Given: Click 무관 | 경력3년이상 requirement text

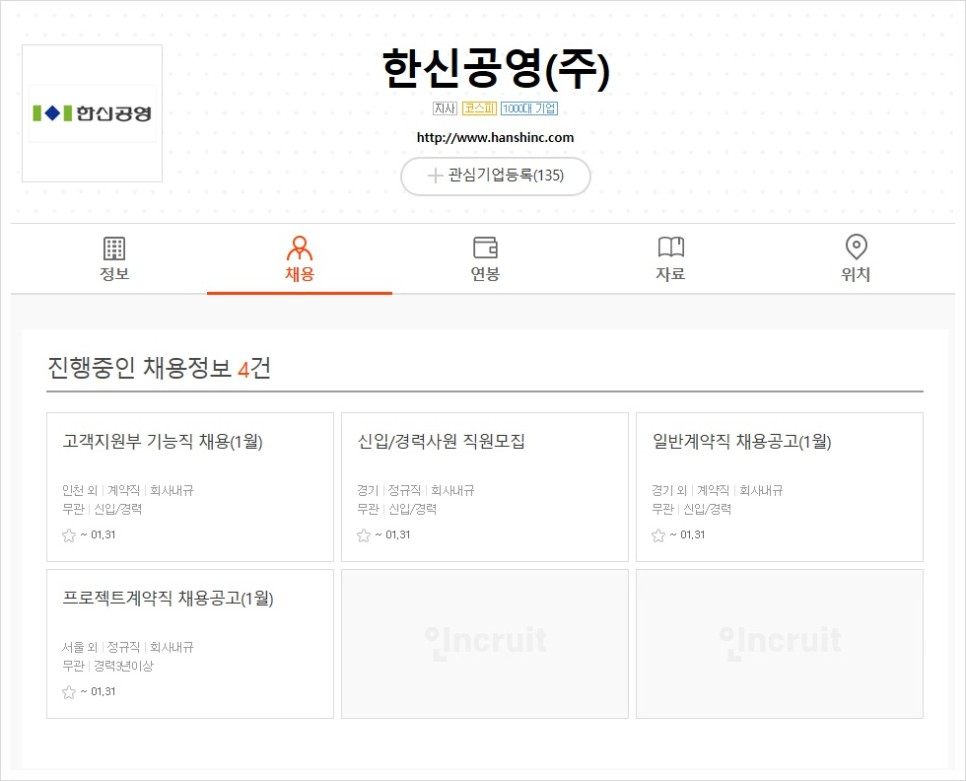Looking at the screenshot, I should pyautogui.click(x=108, y=666).
